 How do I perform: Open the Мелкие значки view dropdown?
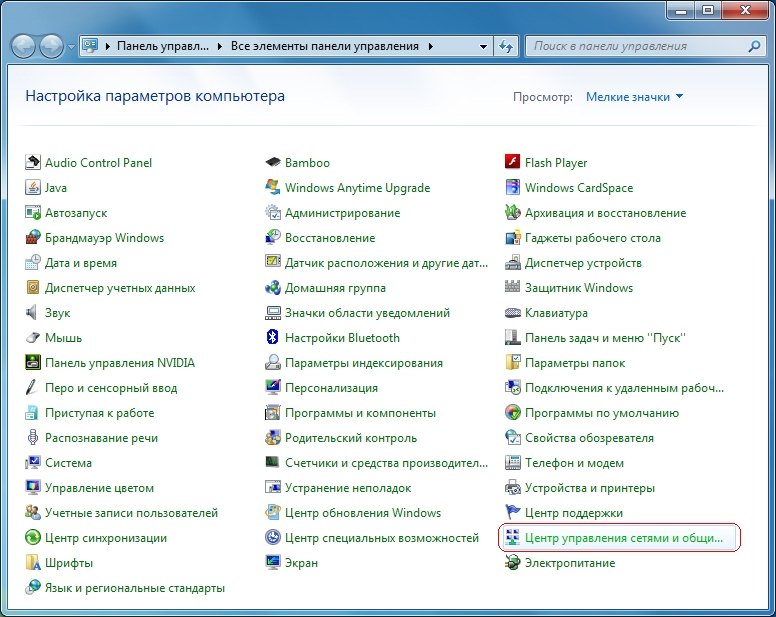tap(634, 97)
